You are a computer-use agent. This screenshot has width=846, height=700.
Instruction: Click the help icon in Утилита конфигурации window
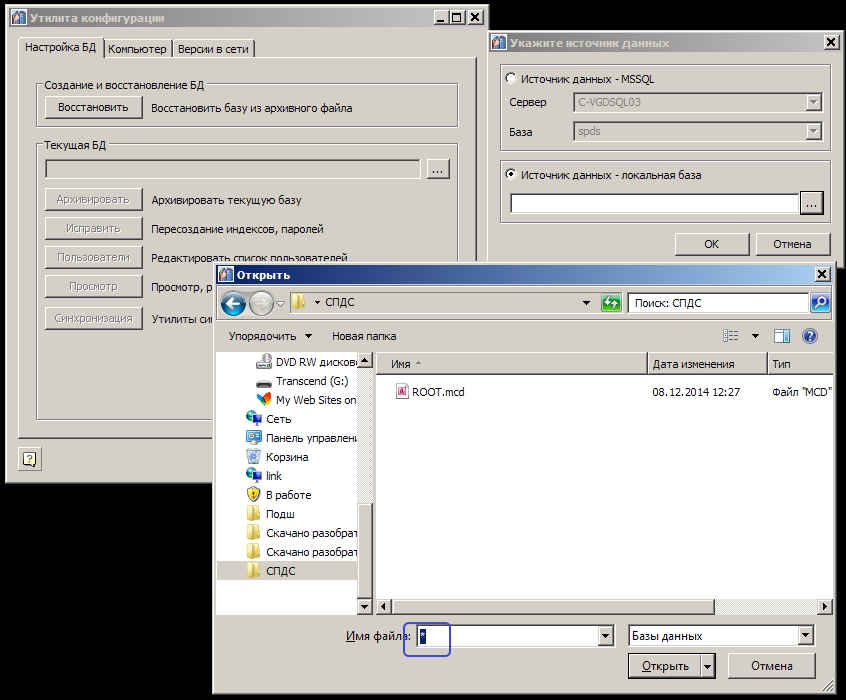(x=28, y=460)
